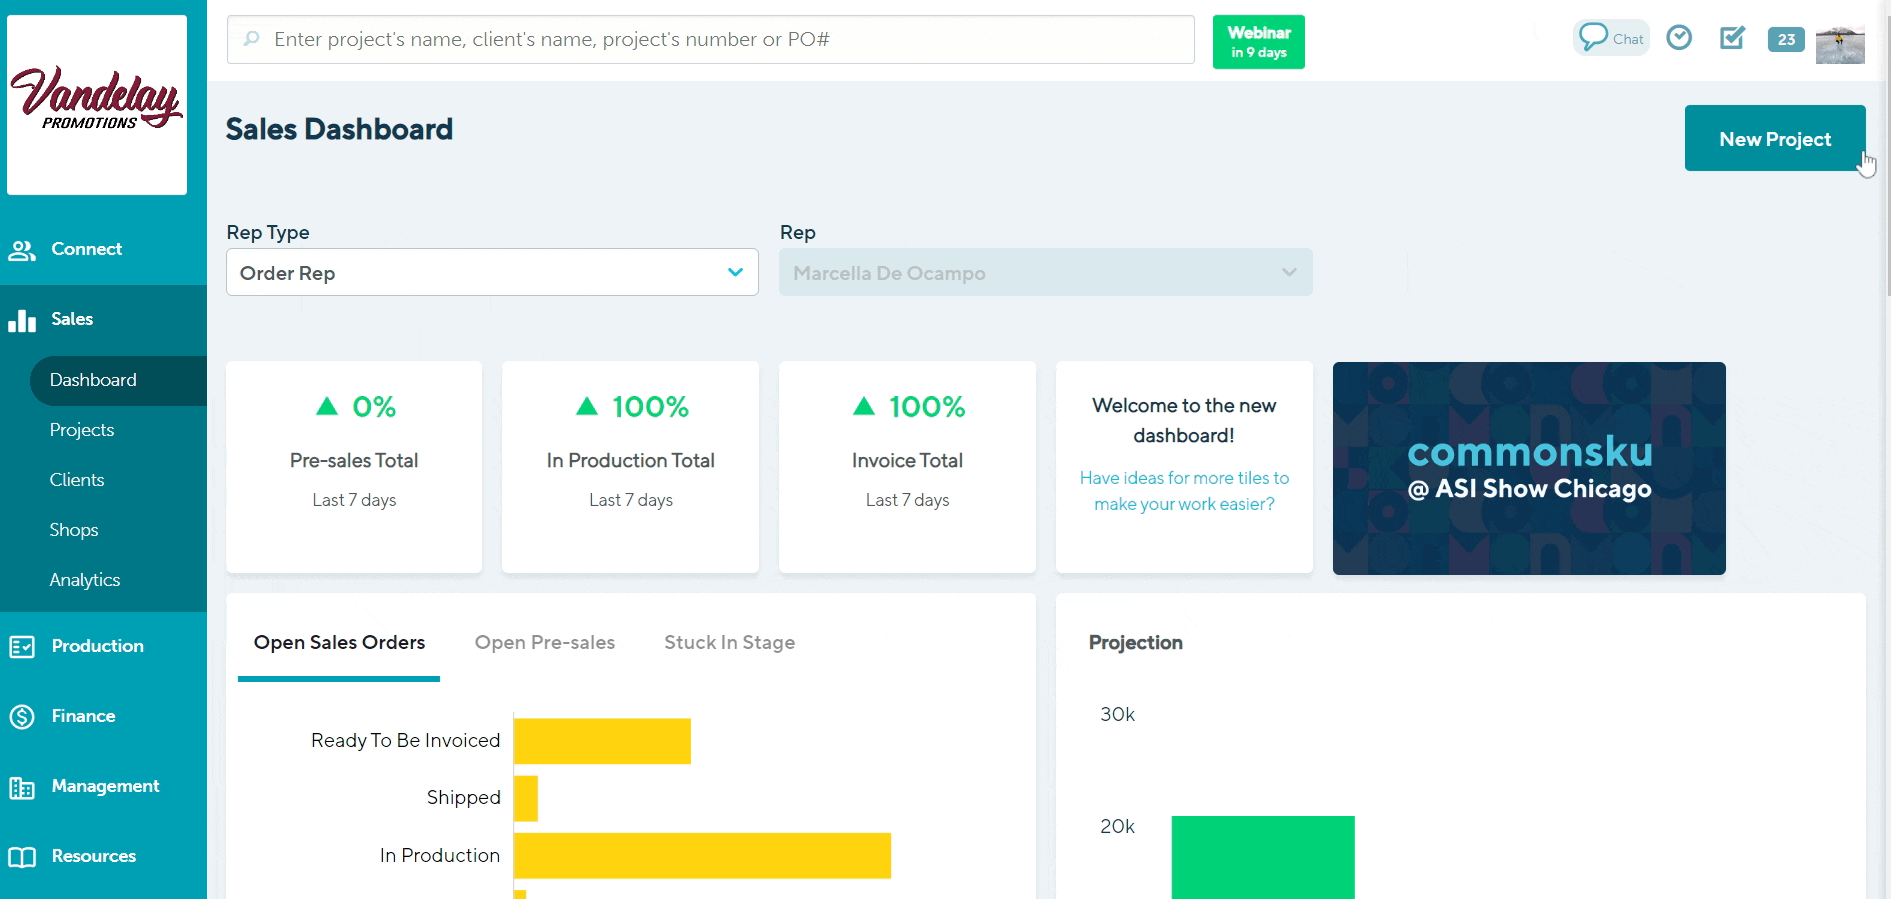Click the 'Sales Dashboard' page title
Viewport: 1891px width, 899px height.
pos(339,129)
